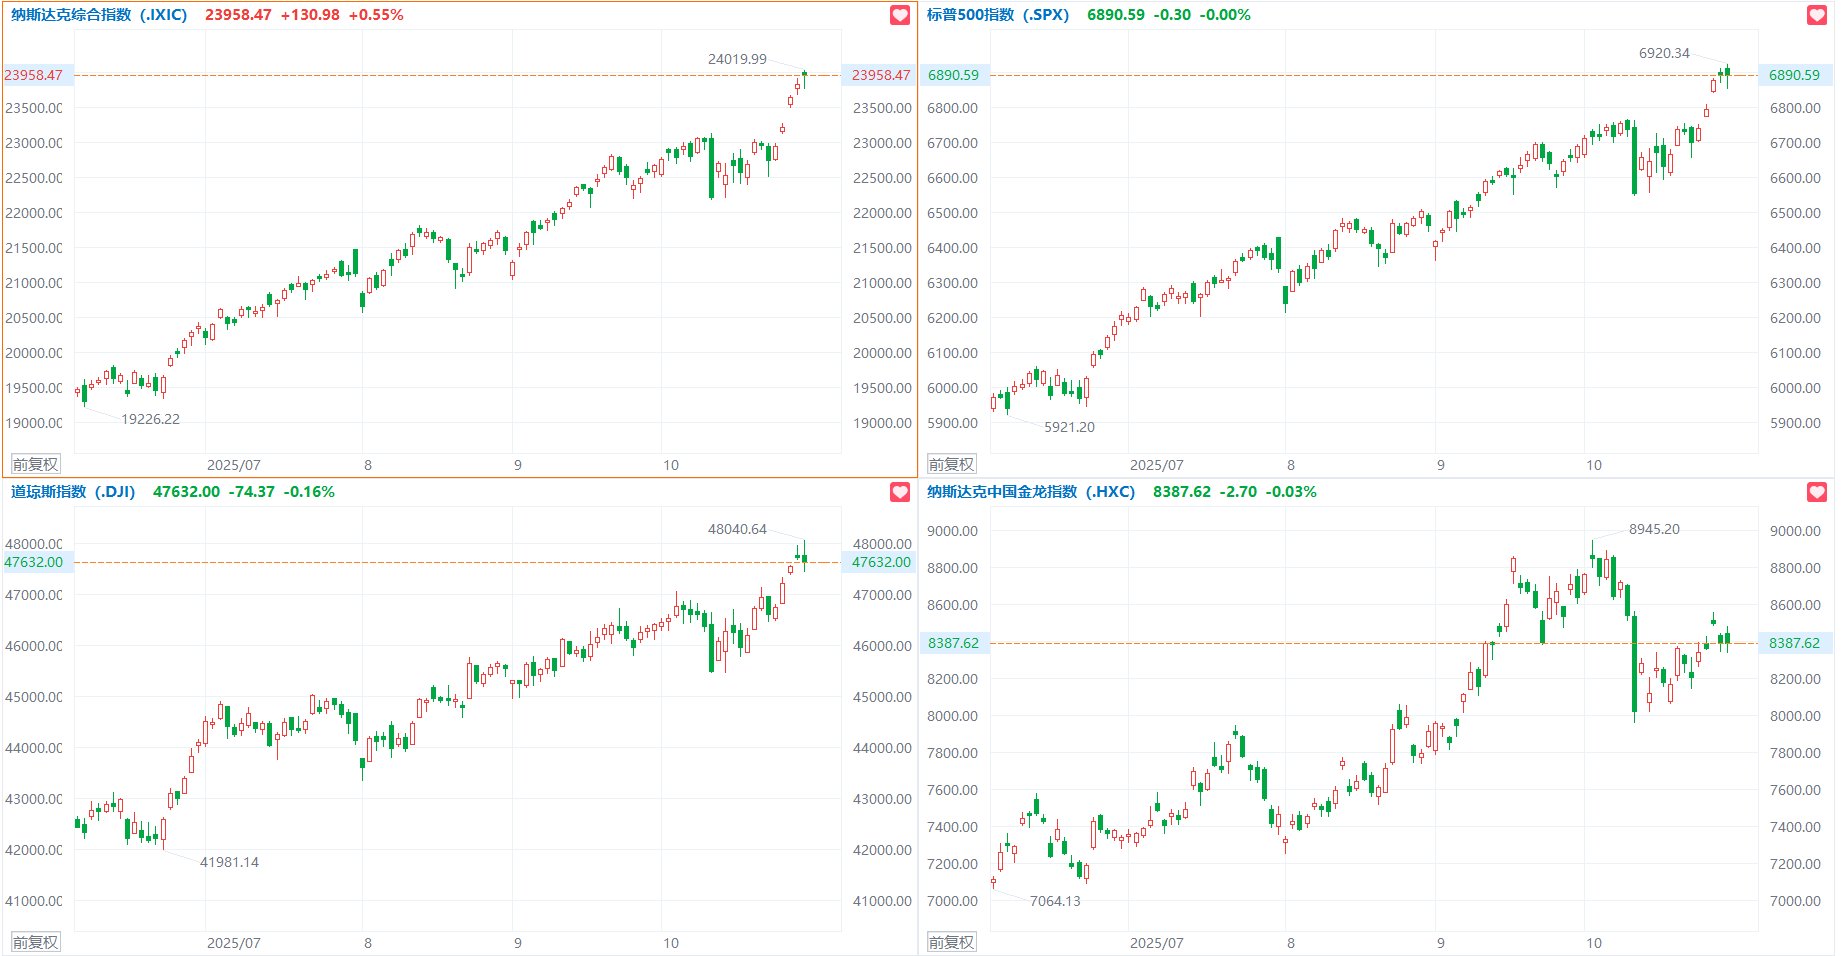Toggle favorite heart for Nasdaq Composite .IXIC
This screenshot has width=1845, height=956.
point(900,15)
